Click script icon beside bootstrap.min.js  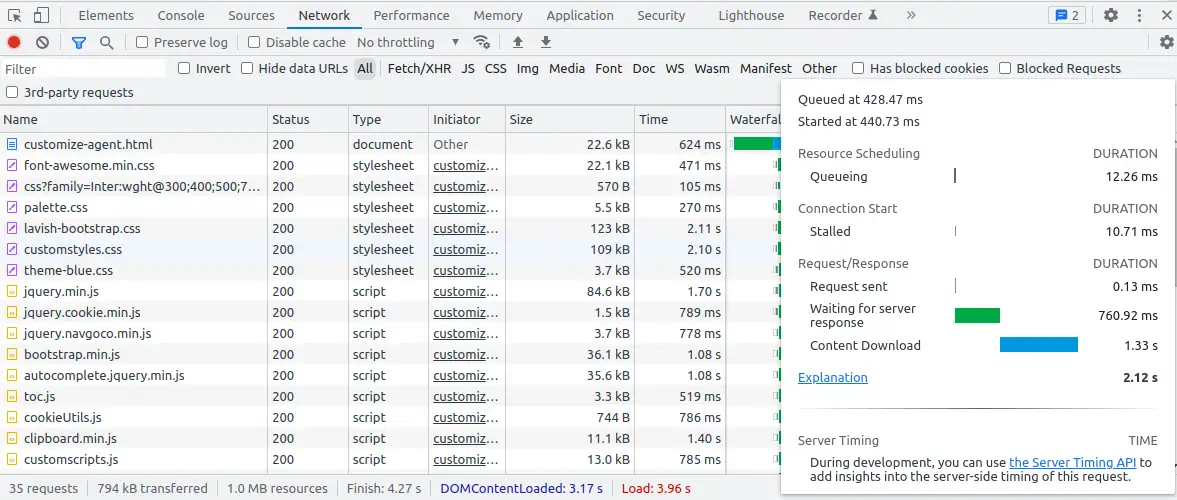pyautogui.click(x=12, y=354)
